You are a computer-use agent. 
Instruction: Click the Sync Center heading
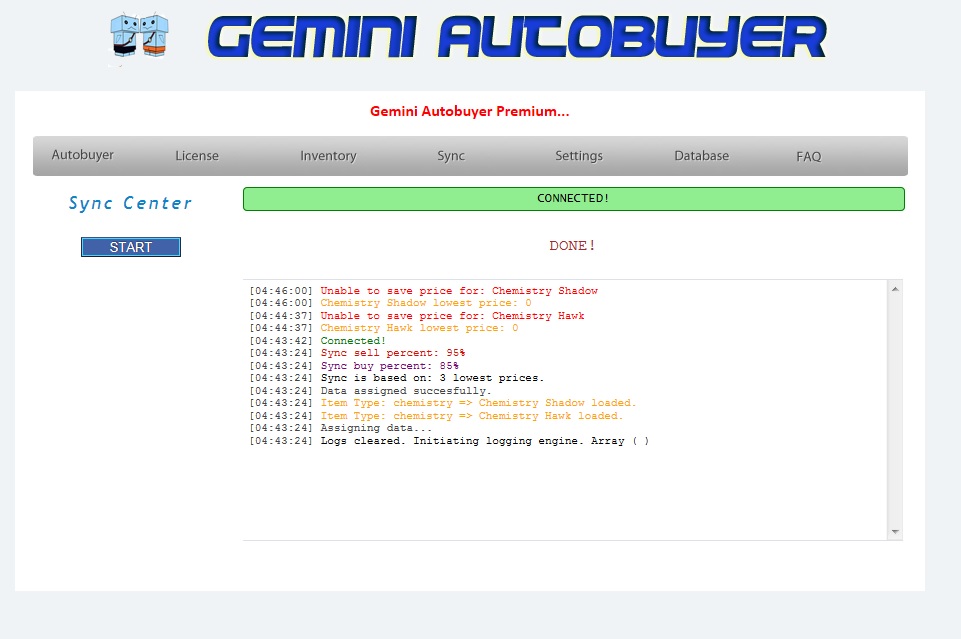click(130, 204)
